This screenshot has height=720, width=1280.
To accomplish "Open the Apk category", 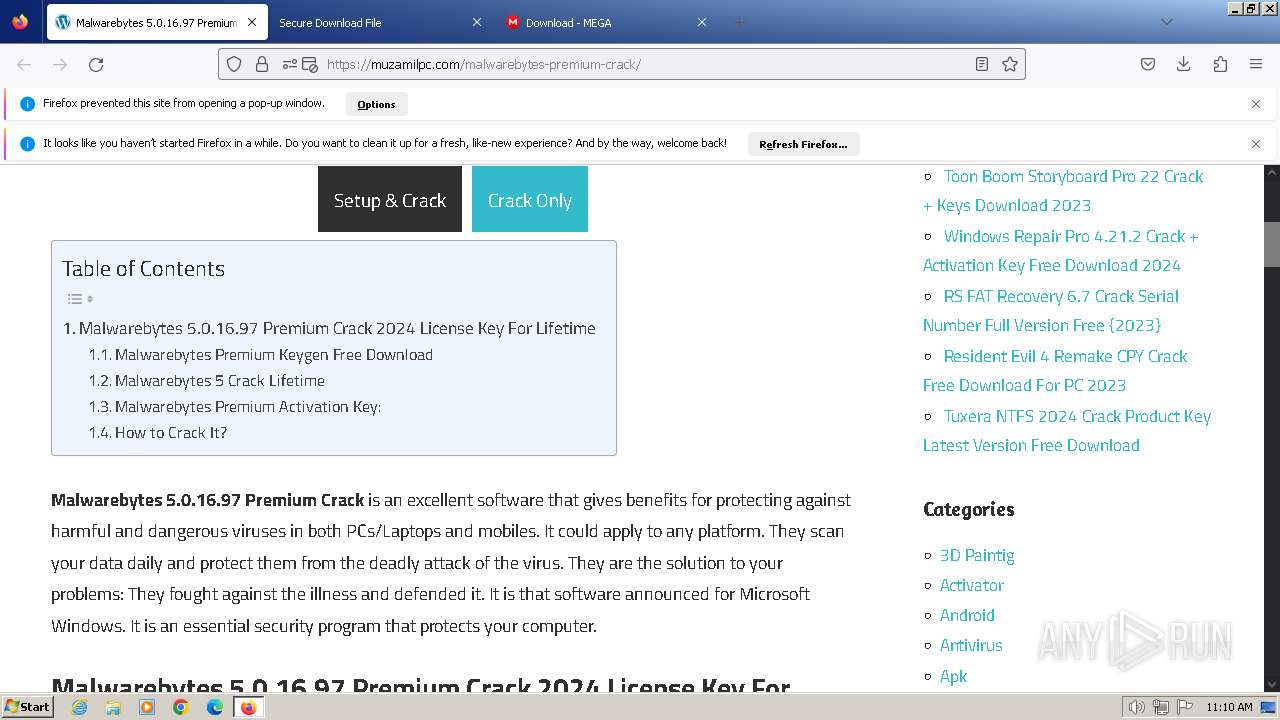I will 954,676.
